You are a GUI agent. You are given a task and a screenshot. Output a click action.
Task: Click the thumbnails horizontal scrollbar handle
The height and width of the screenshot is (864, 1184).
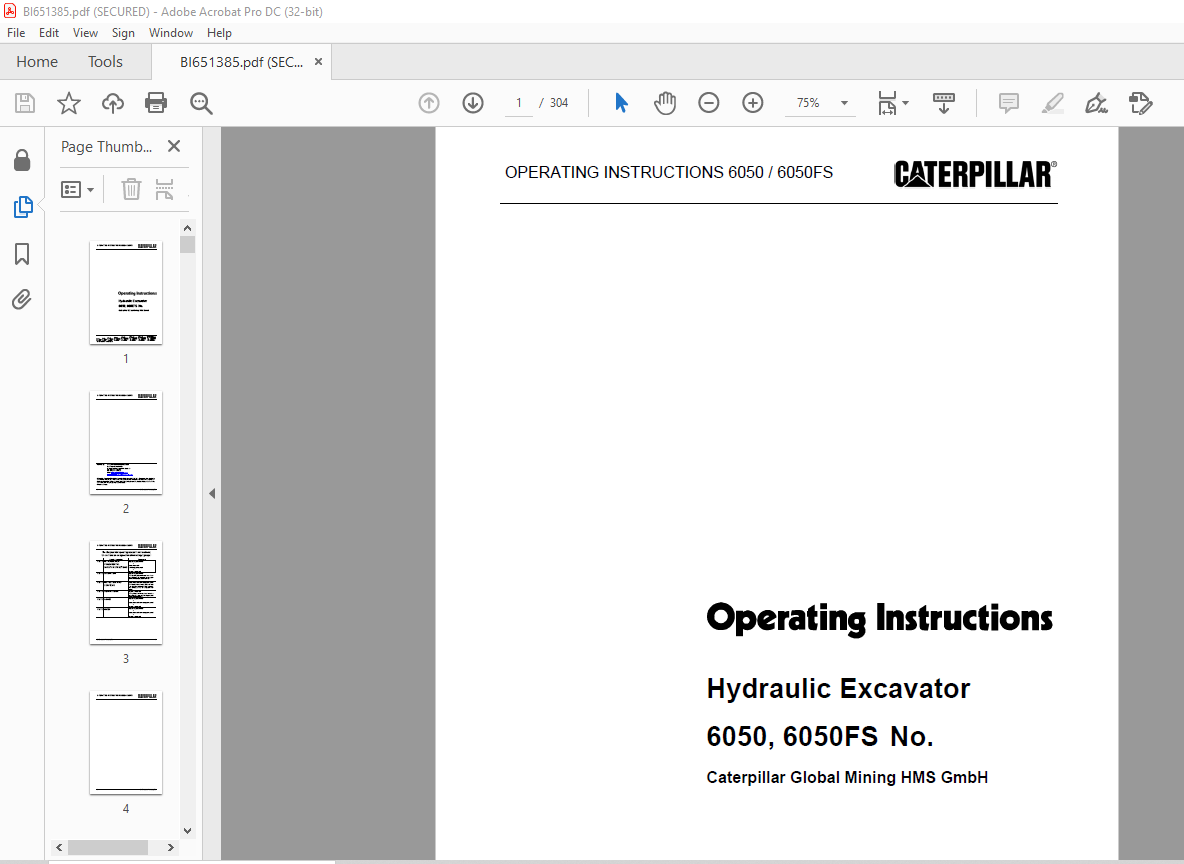tap(108, 847)
